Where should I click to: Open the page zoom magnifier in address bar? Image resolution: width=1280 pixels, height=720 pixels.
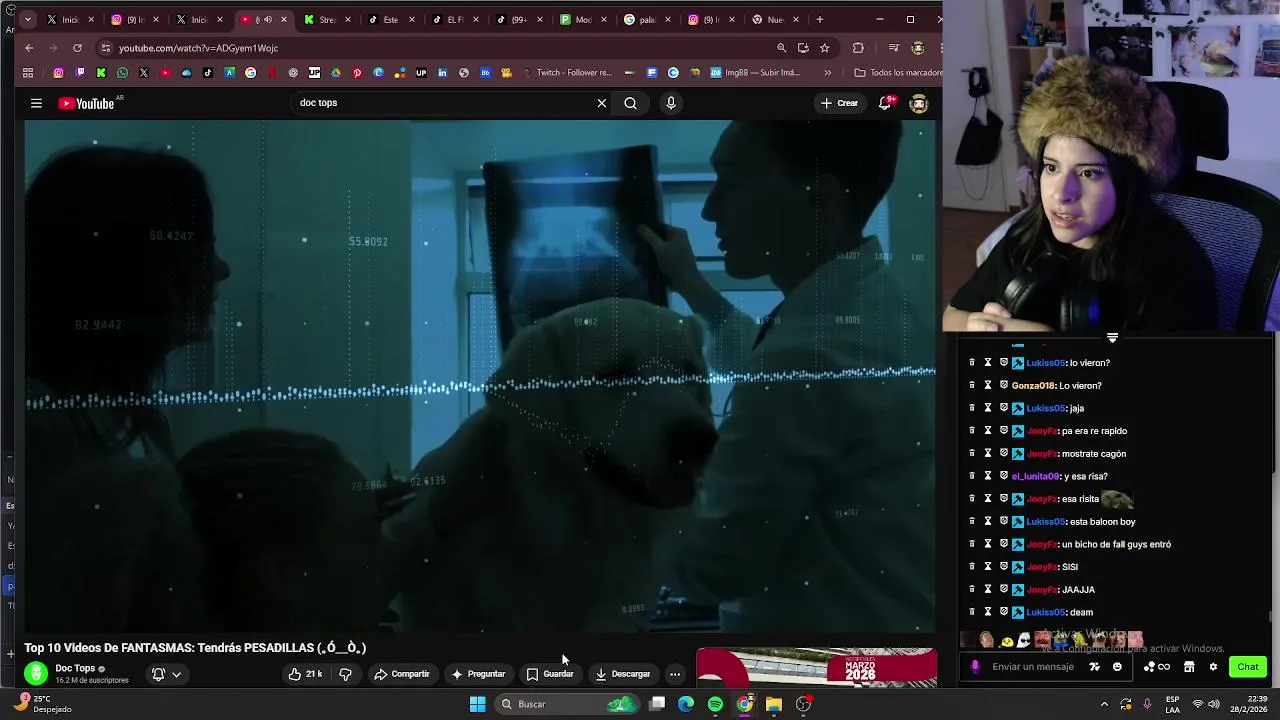point(782,48)
